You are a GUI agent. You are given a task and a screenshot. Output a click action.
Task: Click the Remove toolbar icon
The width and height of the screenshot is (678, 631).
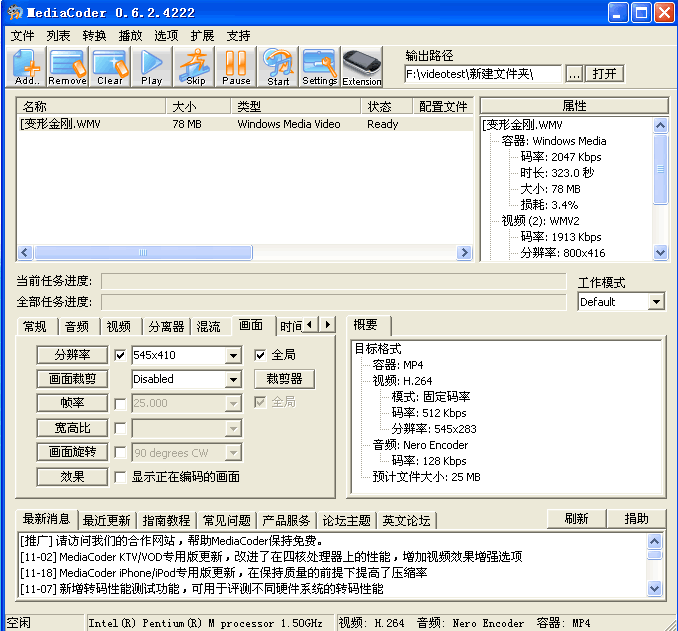tap(68, 67)
